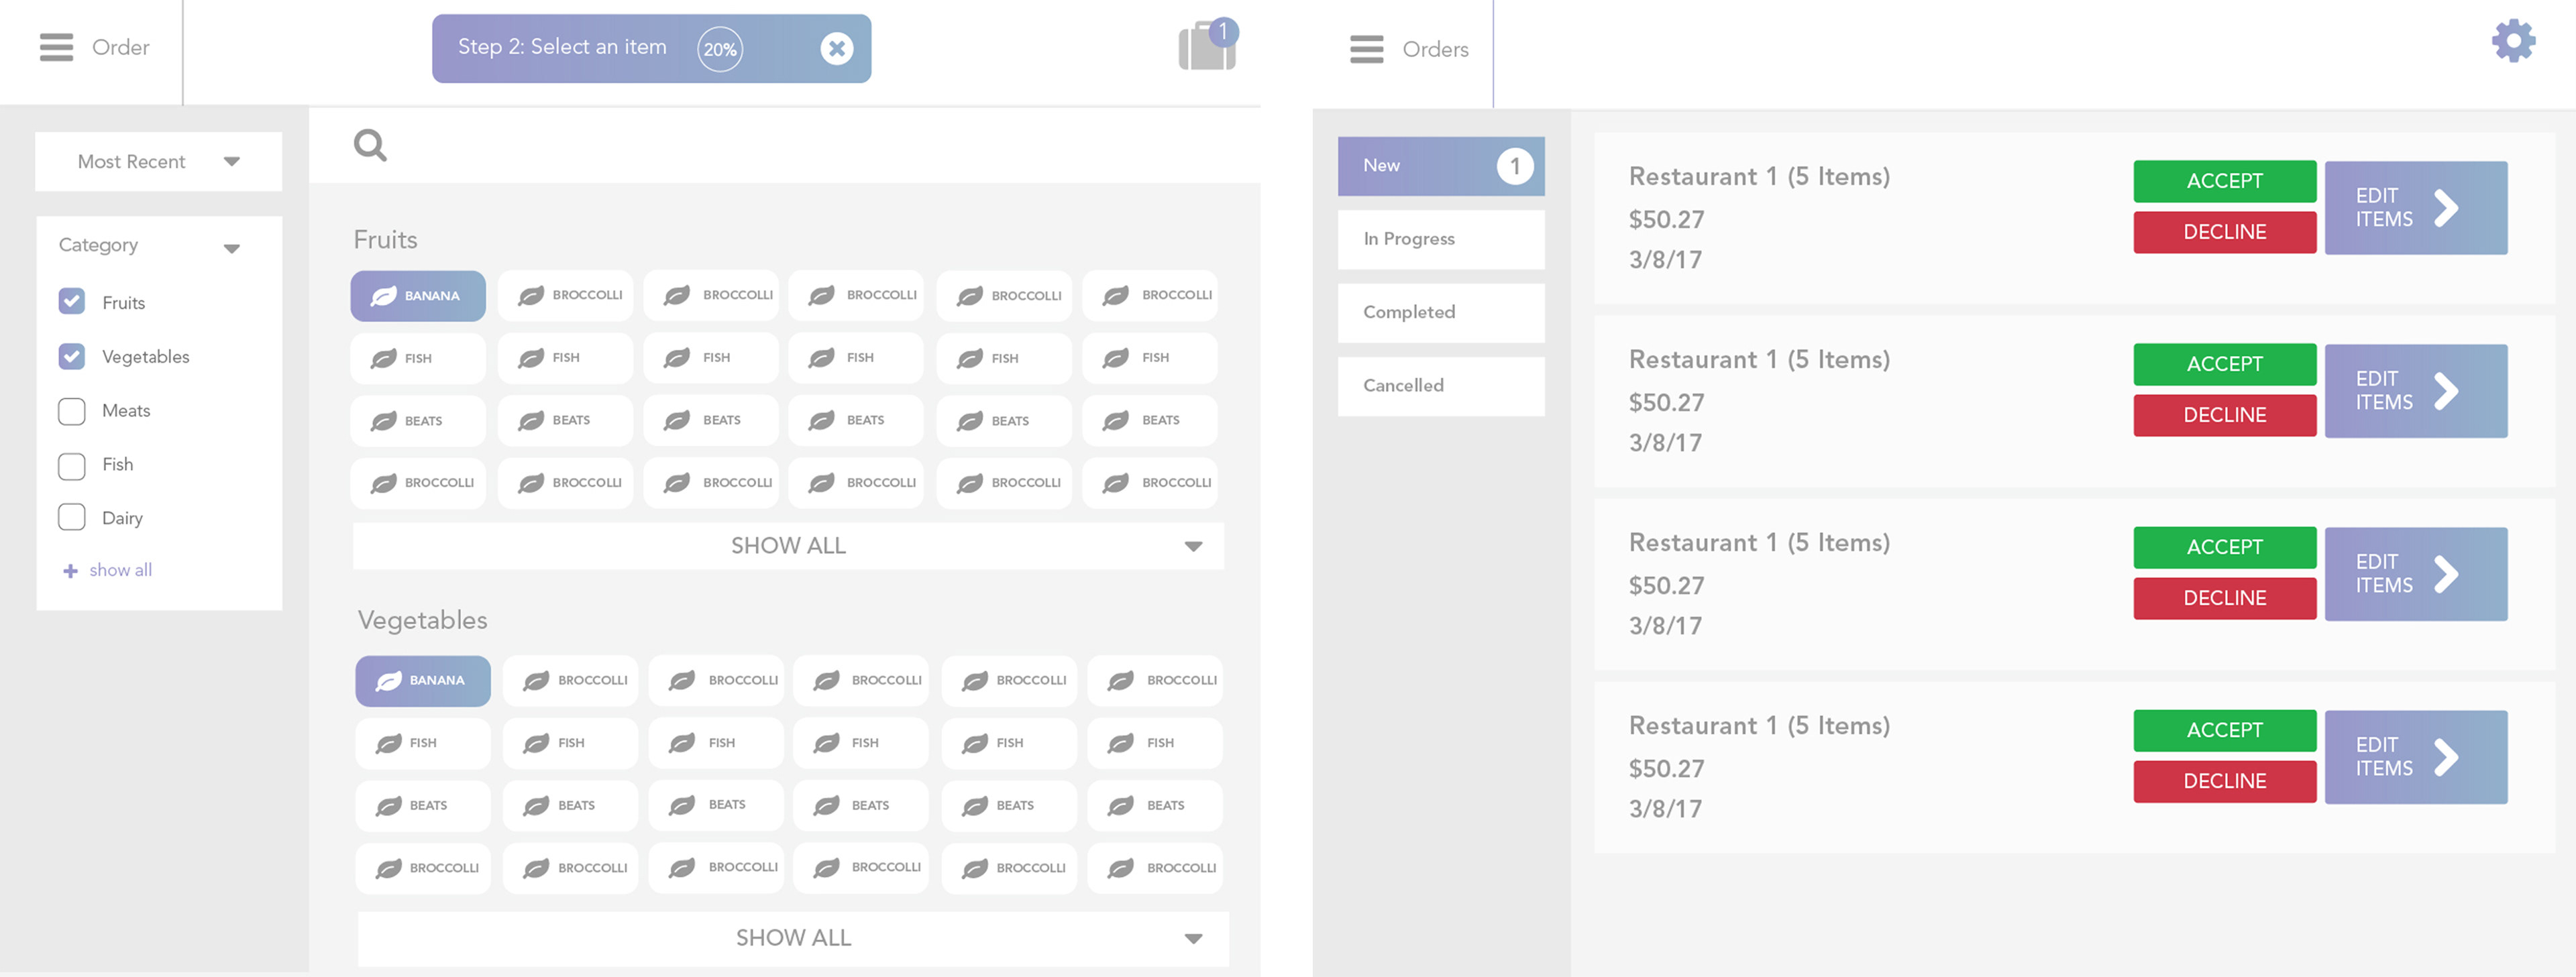2576x977 pixels.
Task: Click the Order page title
Action: click(120, 47)
